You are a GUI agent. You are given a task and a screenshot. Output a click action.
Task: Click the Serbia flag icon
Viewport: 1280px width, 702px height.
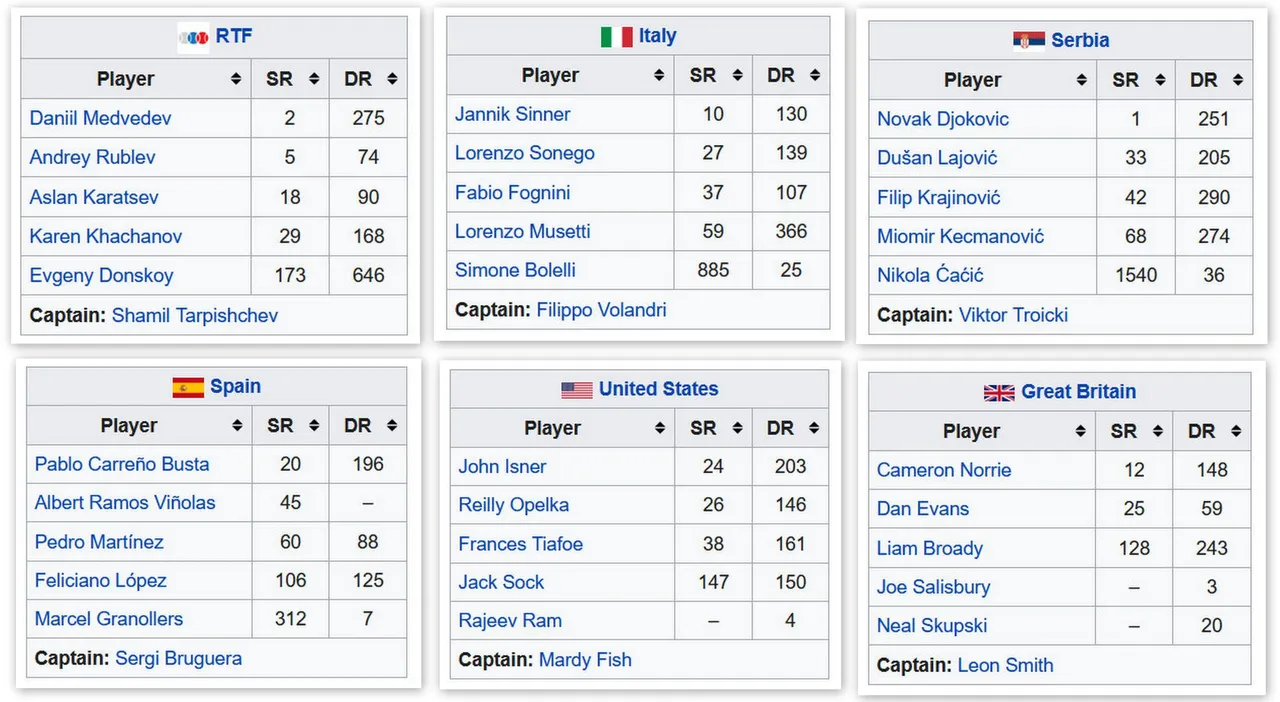[1029, 41]
